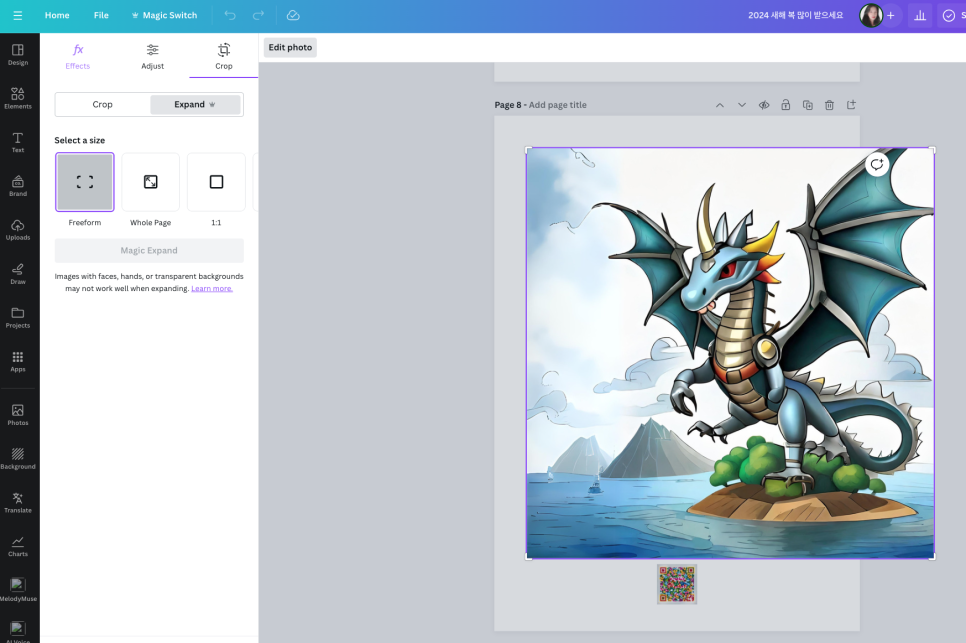The height and width of the screenshot is (643, 966).
Task: Hide Page 8 with eye icon
Action: [764, 105]
